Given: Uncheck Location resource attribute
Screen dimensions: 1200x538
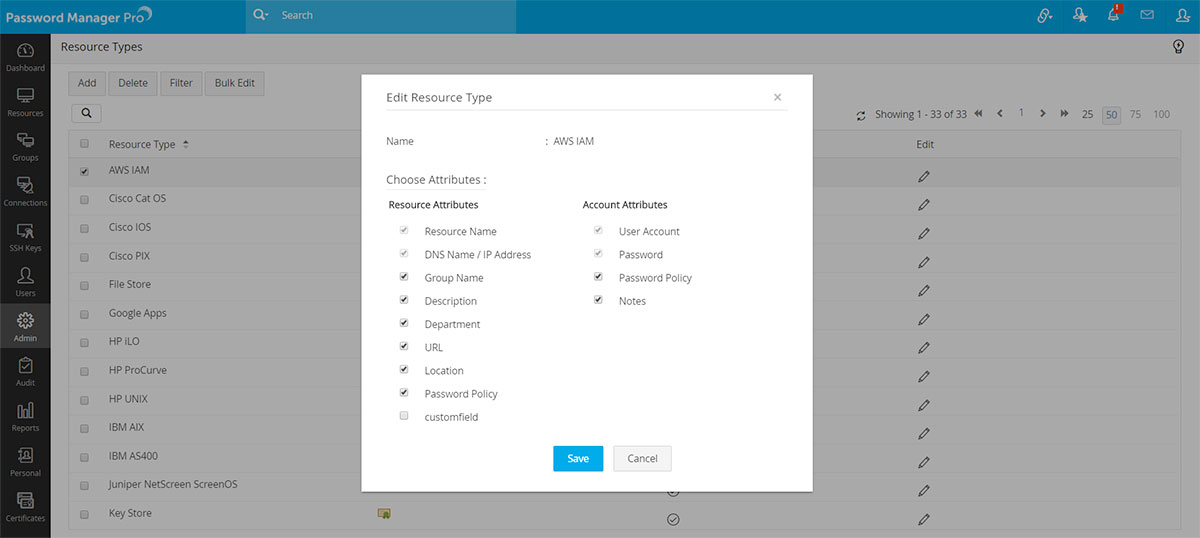Looking at the screenshot, I should pos(404,369).
